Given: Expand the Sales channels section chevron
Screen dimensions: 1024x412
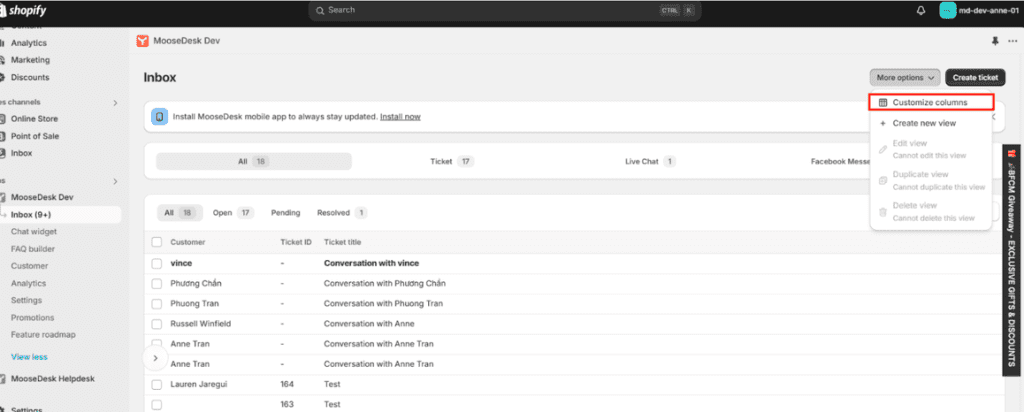Looking at the screenshot, I should (116, 103).
